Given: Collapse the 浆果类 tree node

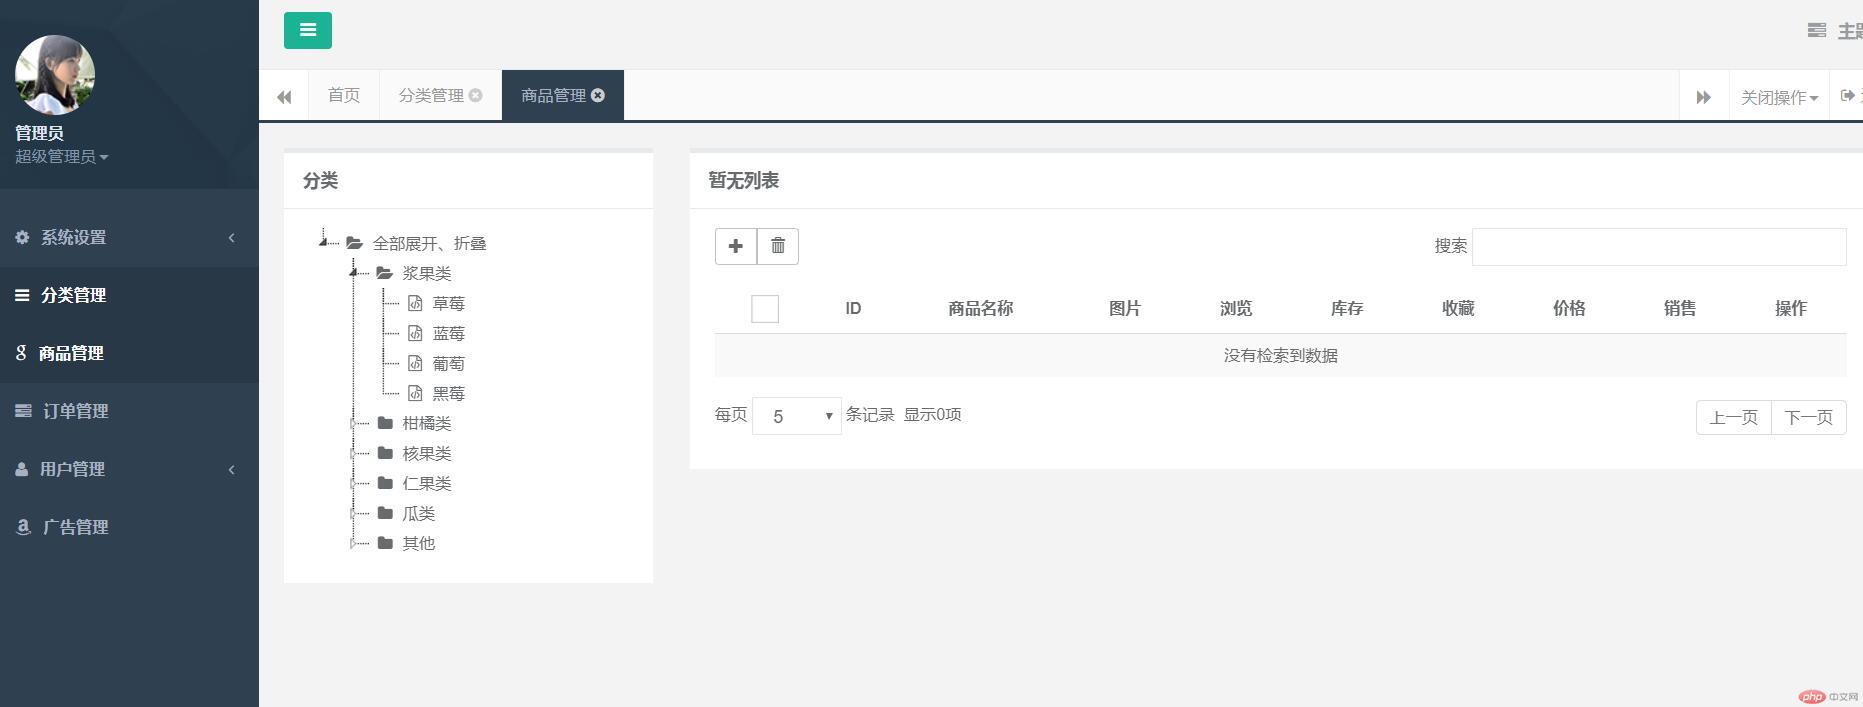Looking at the screenshot, I should click(353, 273).
